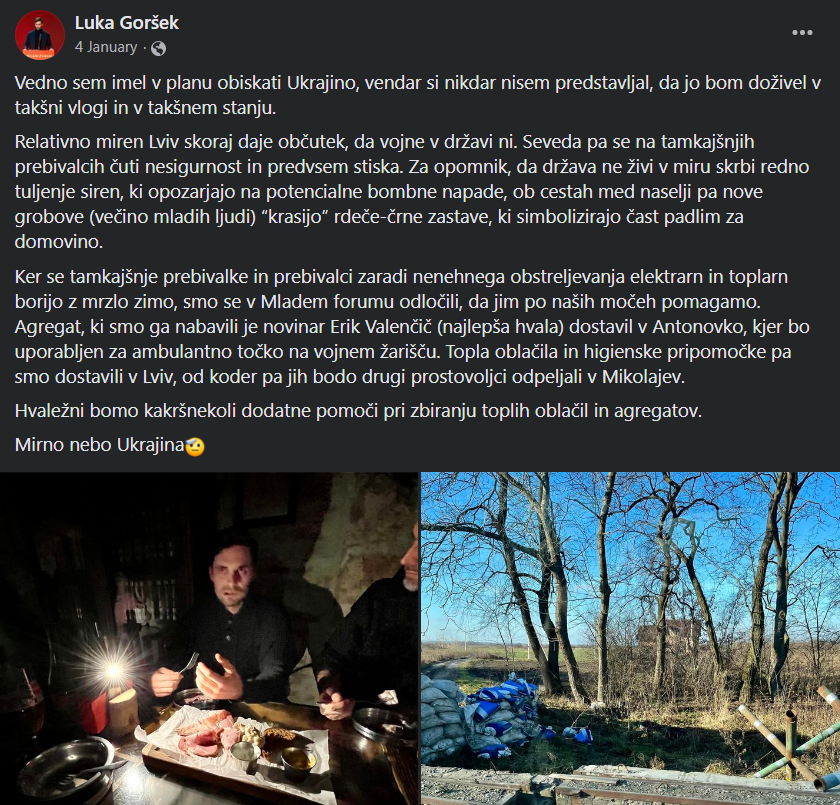View the candlelit dinner photo

point(209,638)
